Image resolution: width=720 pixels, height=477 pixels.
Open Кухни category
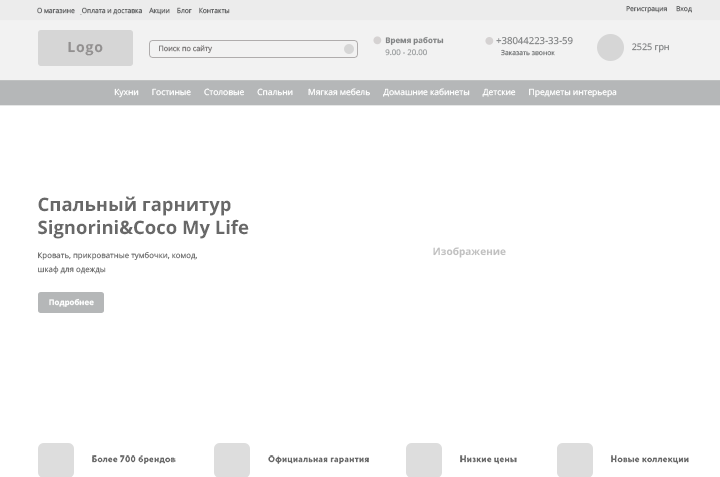pos(126,92)
